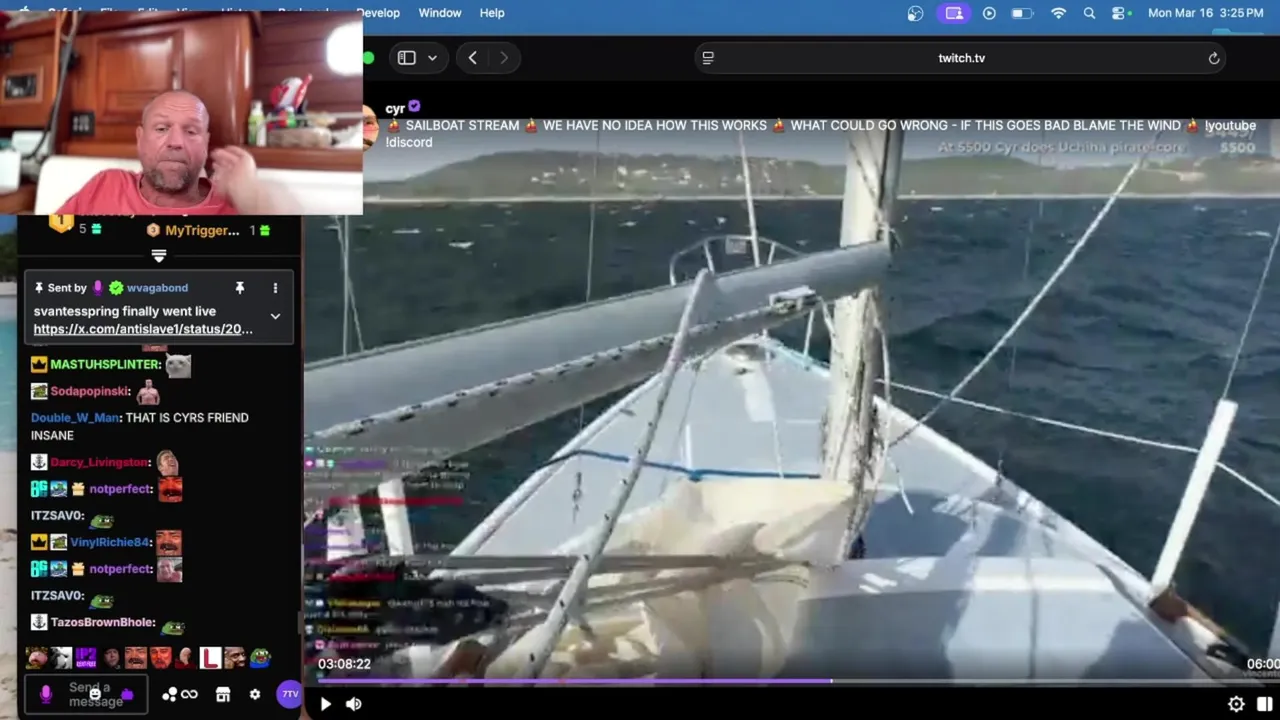Reload the twitch.tv page
This screenshot has height=720, width=1280.
click(x=1214, y=58)
